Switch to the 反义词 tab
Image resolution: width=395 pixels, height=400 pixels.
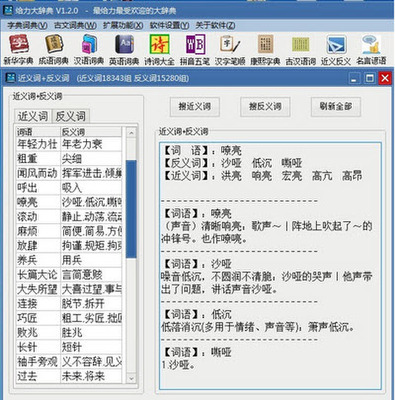pyautogui.click(x=71, y=116)
